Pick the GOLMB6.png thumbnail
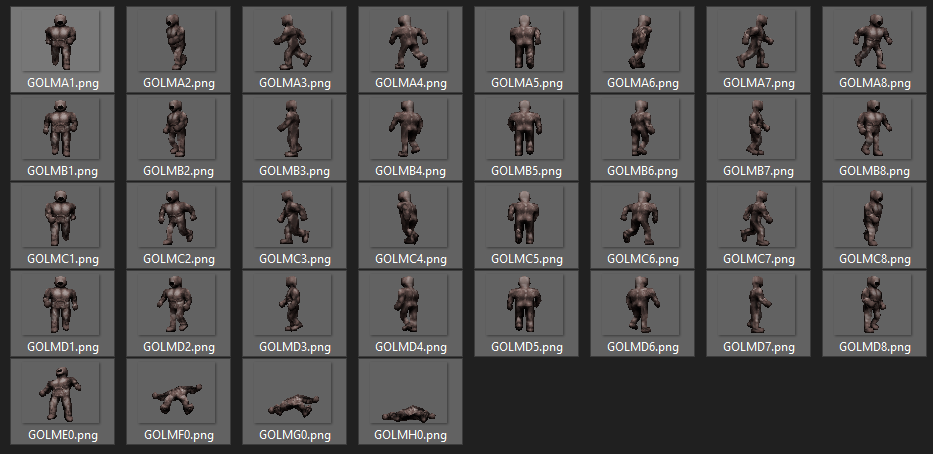This screenshot has height=454, width=933. click(x=641, y=129)
